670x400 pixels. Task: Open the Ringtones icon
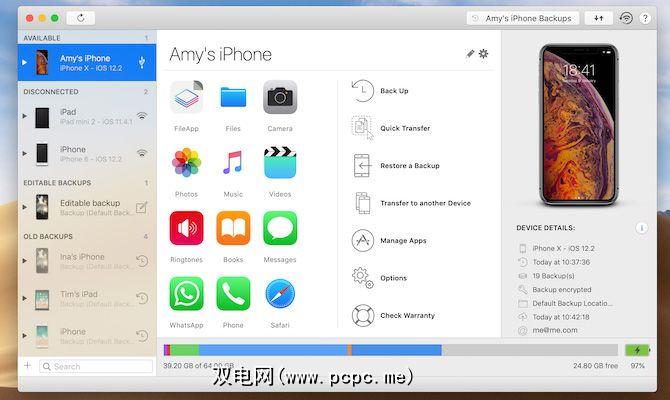click(x=186, y=228)
